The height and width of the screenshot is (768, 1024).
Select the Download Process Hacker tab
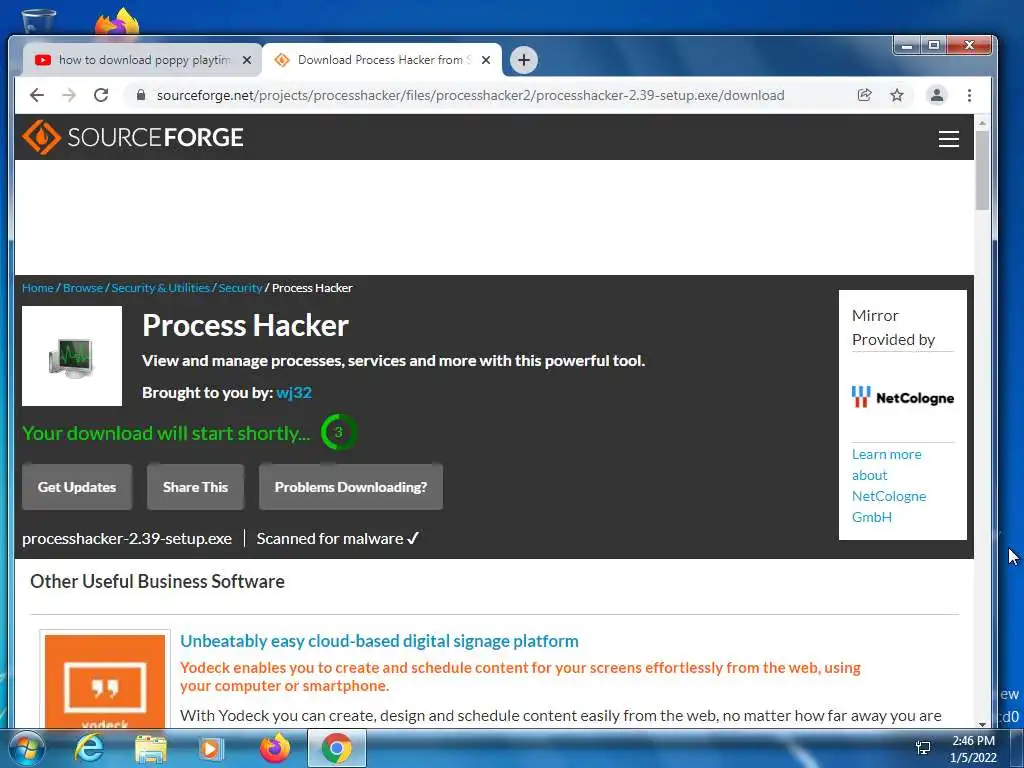pos(384,60)
